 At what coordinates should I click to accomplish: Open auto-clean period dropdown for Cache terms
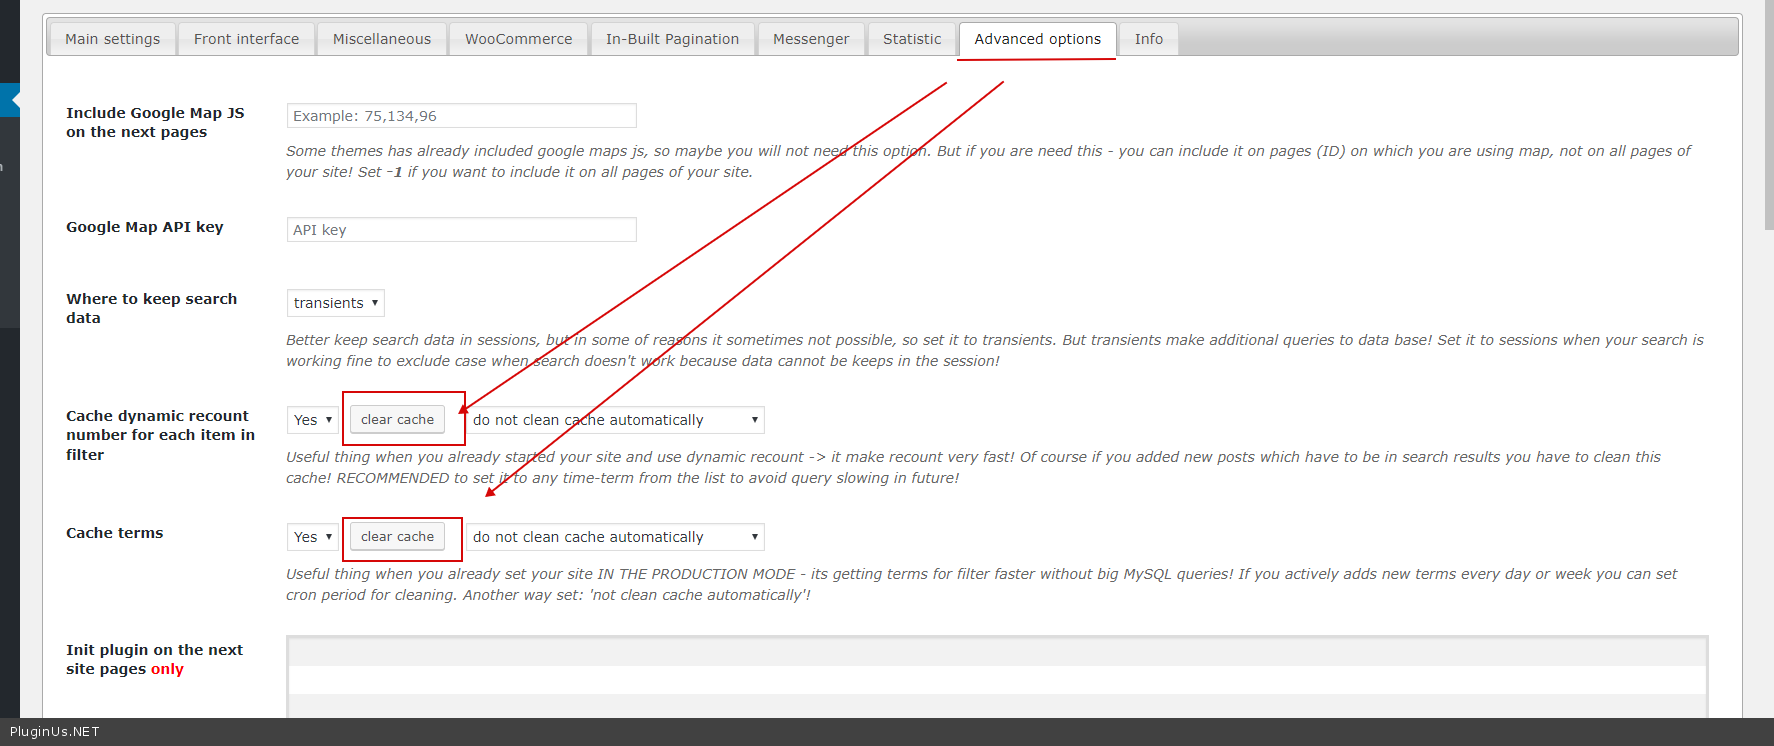click(x=615, y=537)
